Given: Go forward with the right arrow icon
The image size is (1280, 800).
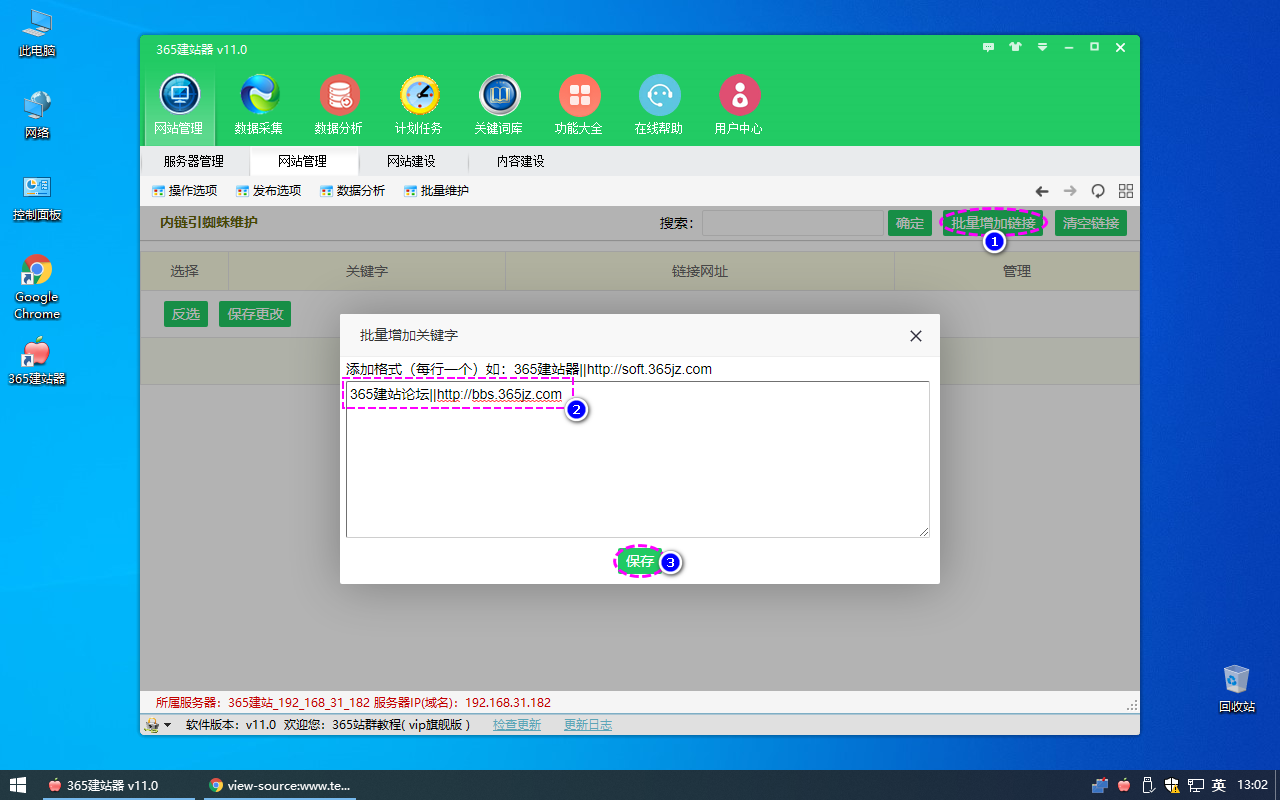Looking at the screenshot, I should click(x=1070, y=191).
